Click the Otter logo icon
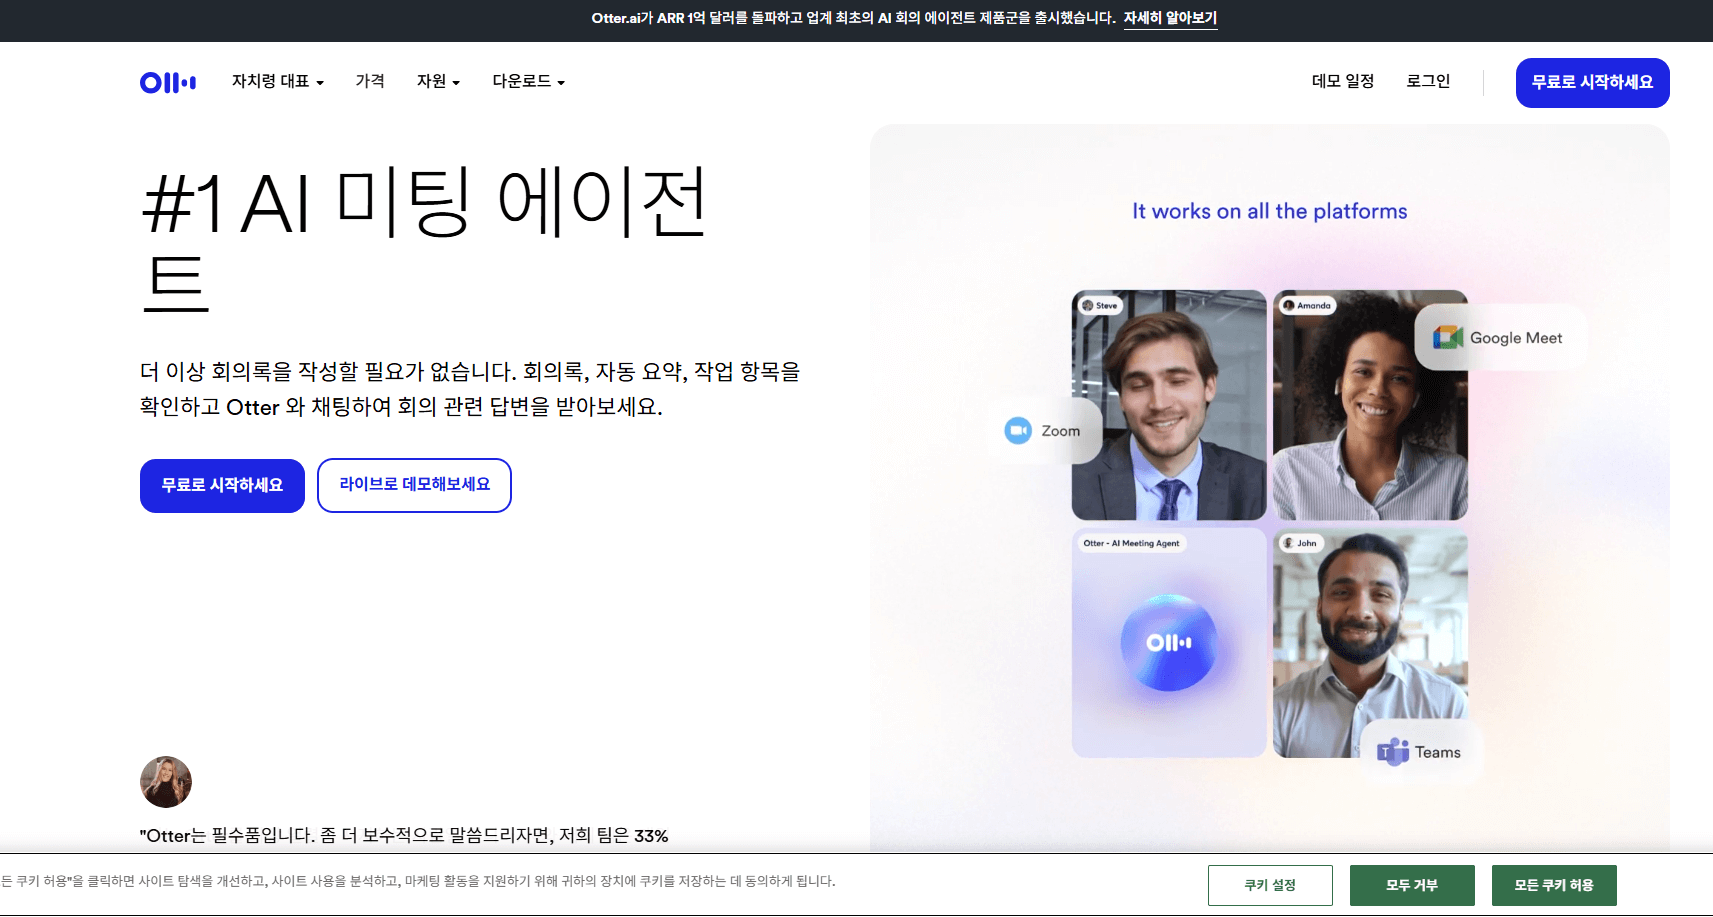The image size is (1713, 917). [x=167, y=82]
